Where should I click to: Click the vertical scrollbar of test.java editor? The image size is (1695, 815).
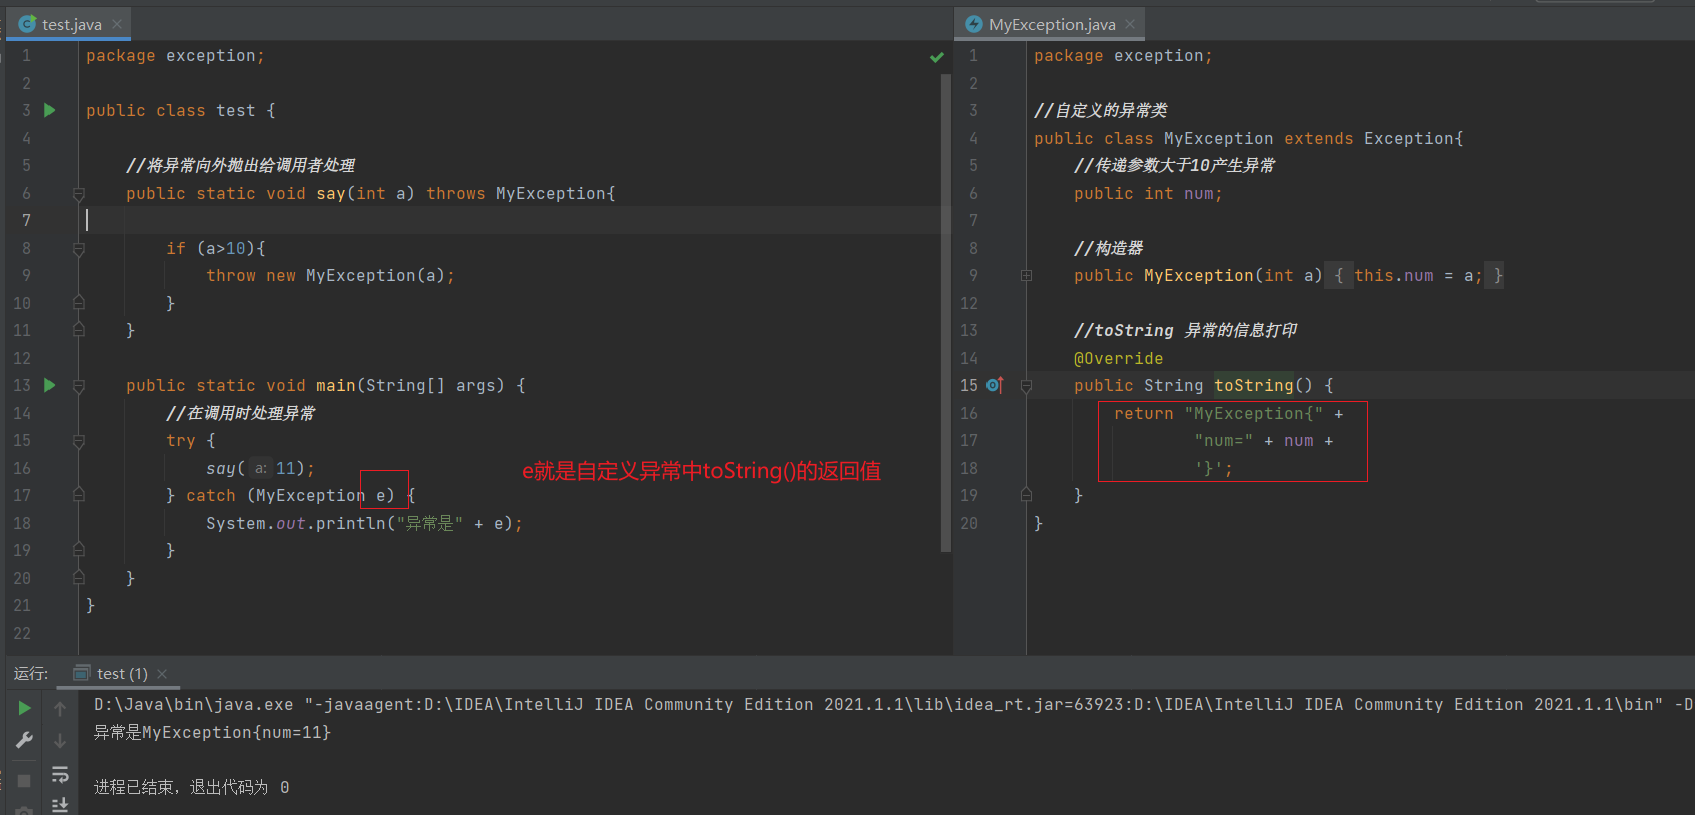click(x=945, y=312)
